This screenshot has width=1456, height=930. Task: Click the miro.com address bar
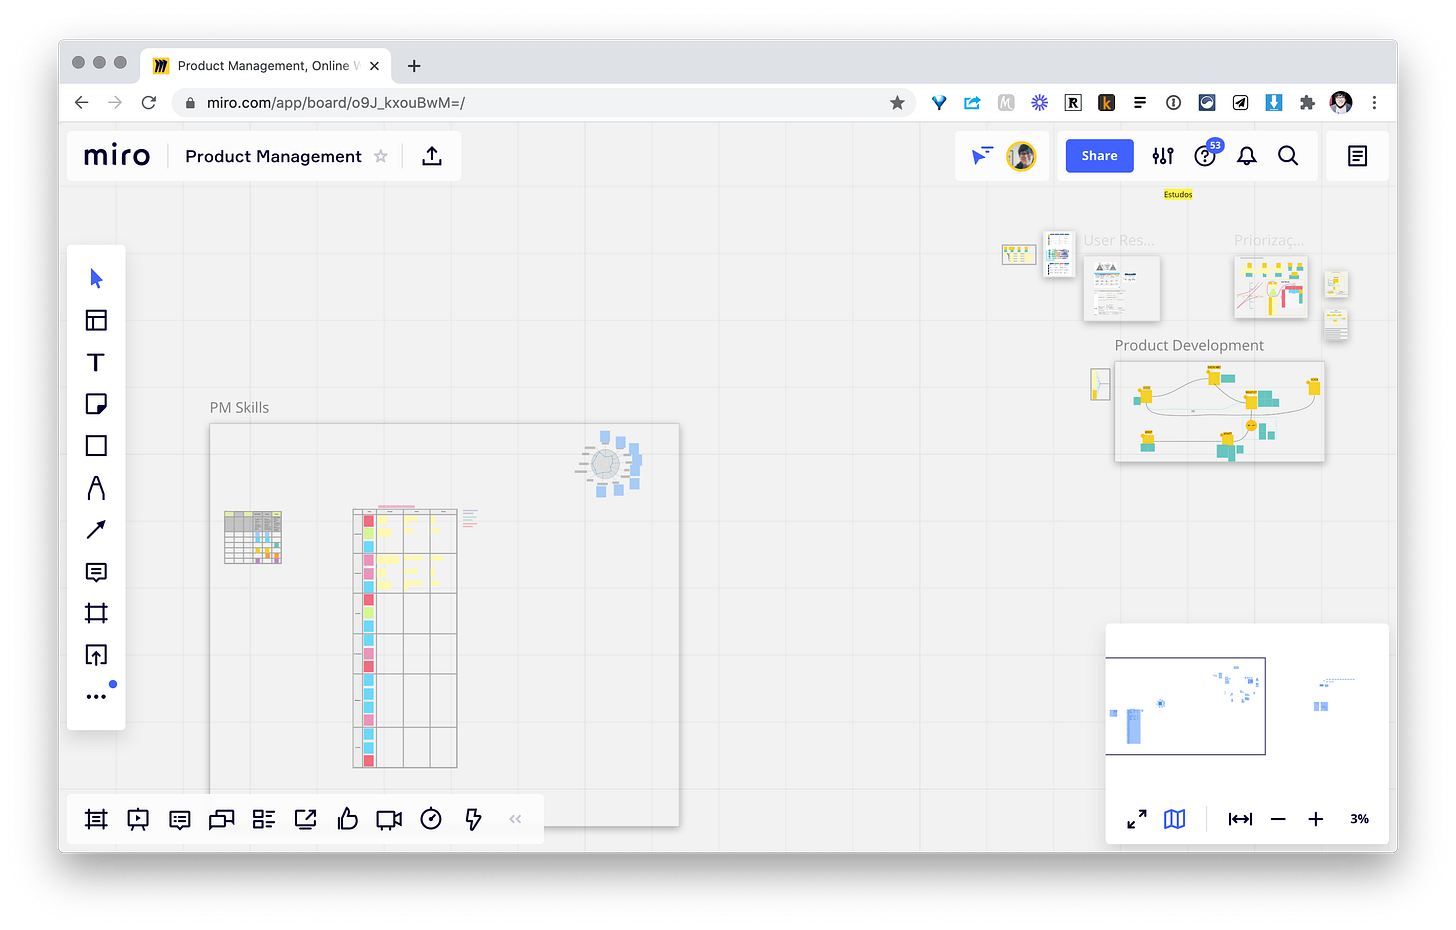pyautogui.click(x=545, y=102)
